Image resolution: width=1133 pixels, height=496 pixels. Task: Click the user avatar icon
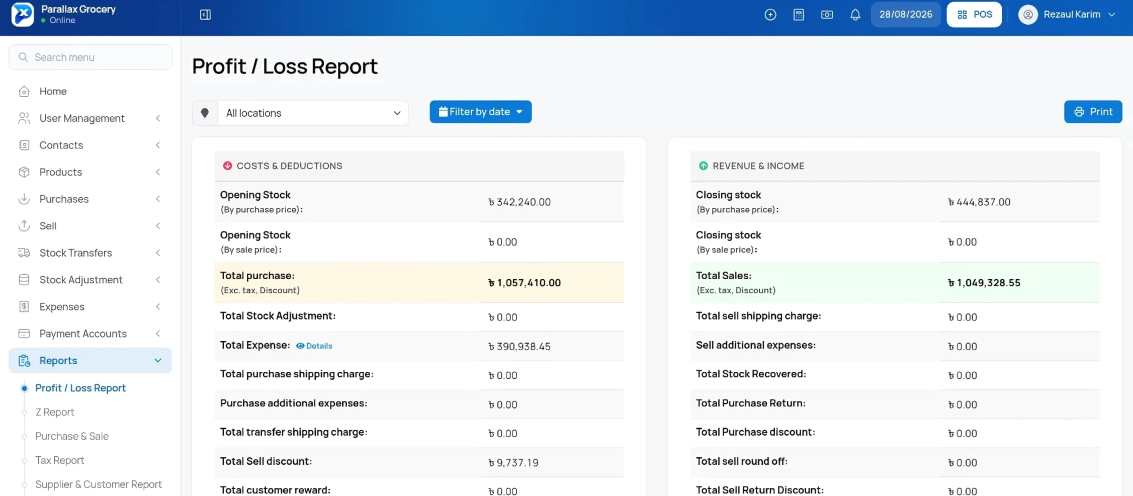pos(1028,14)
